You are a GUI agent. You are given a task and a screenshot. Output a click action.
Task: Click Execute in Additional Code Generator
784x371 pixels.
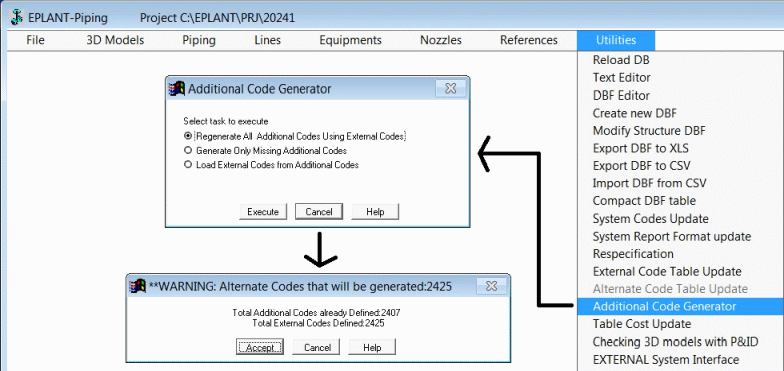pos(263,212)
